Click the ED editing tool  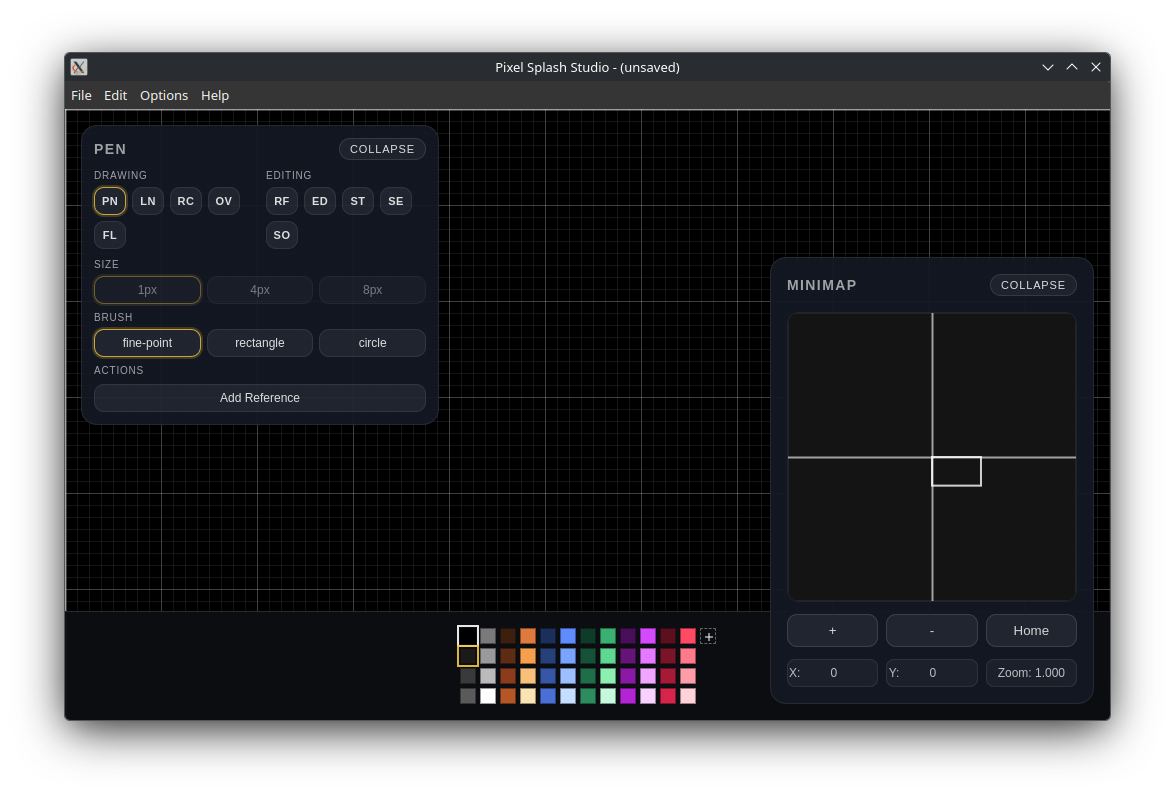click(x=319, y=201)
